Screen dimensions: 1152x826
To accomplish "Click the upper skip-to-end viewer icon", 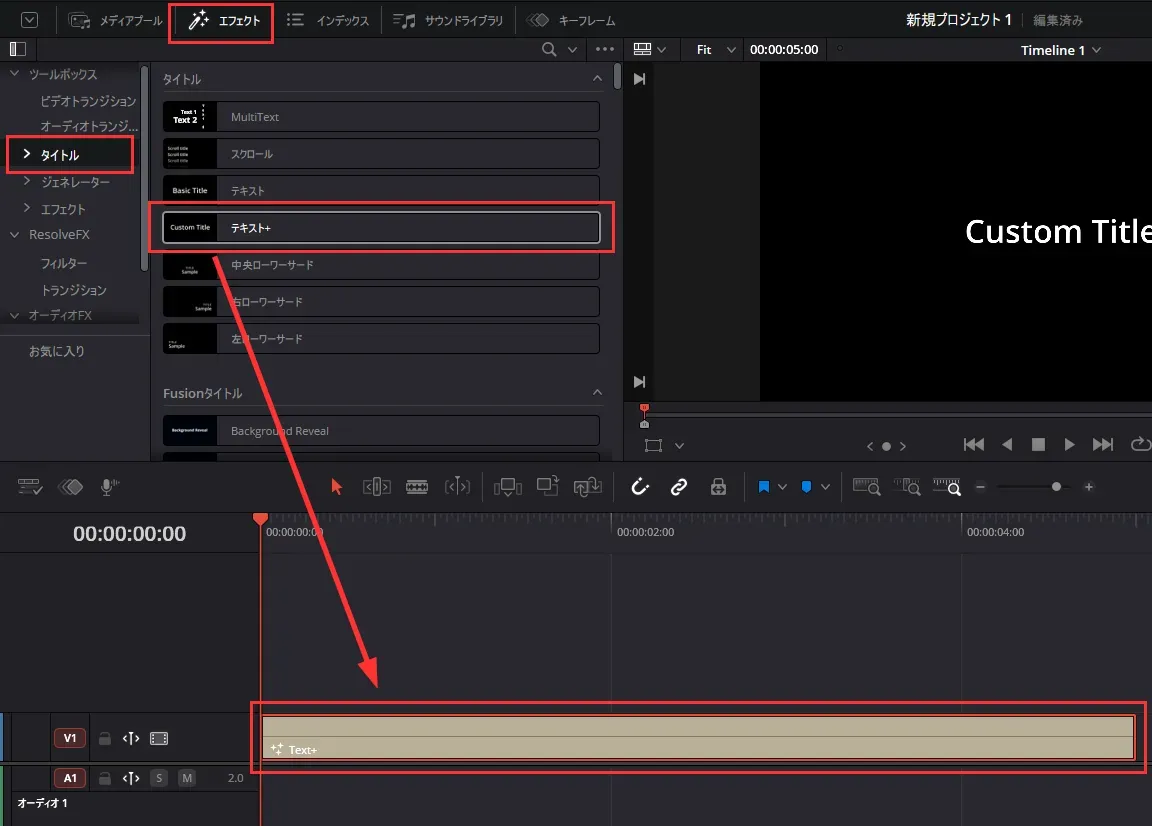I will [x=639, y=79].
